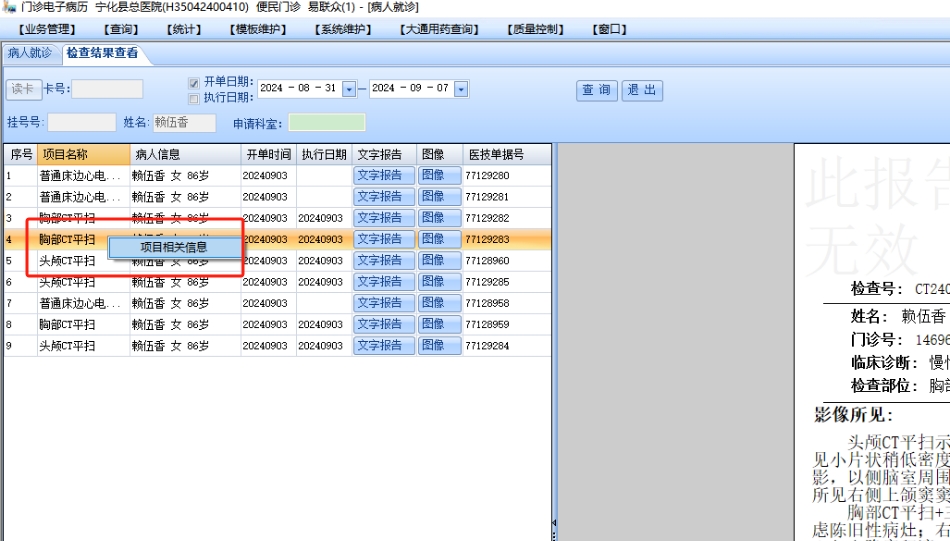The height and width of the screenshot is (541, 950).
Task: Click the 退出 button
Action: pos(642,90)
